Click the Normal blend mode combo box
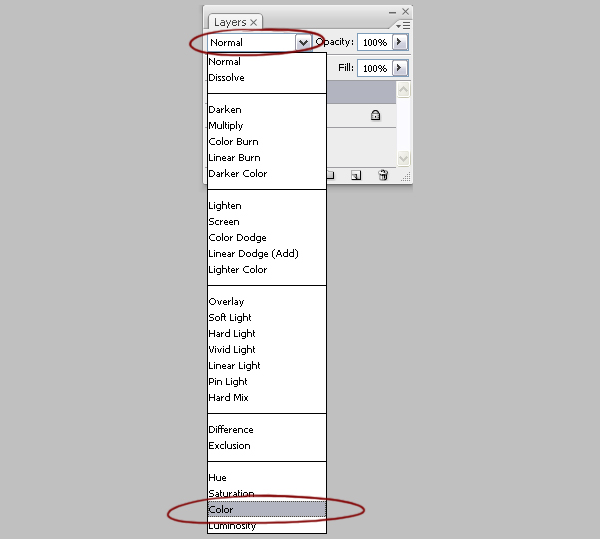Viewport: 600px width, 539px height. [260, 42]
